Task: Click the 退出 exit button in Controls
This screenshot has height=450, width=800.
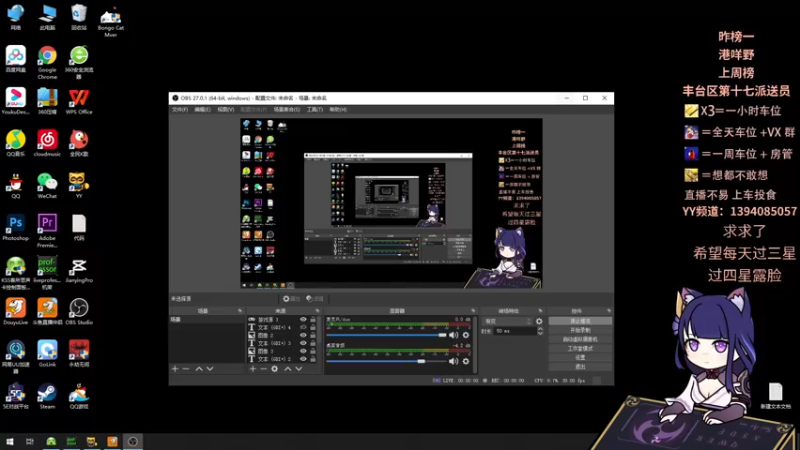Action: click(580, 366)
